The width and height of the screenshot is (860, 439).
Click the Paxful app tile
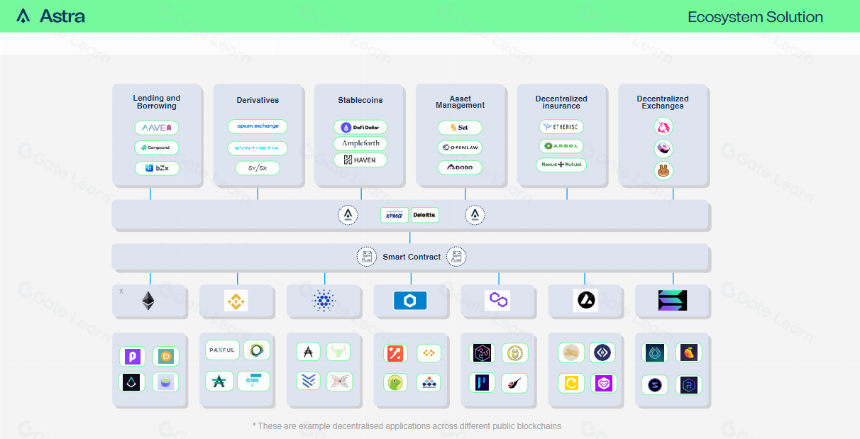point(222,350)
